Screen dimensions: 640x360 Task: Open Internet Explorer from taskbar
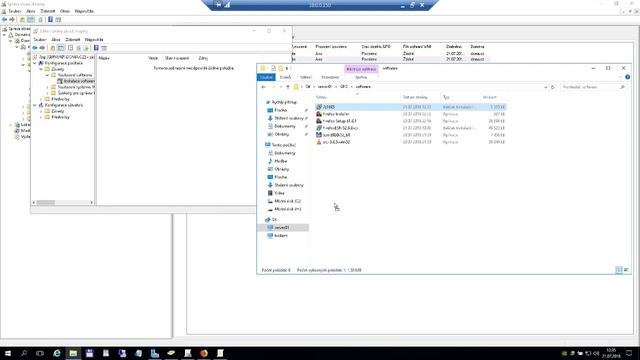click(x=57, y=353)
